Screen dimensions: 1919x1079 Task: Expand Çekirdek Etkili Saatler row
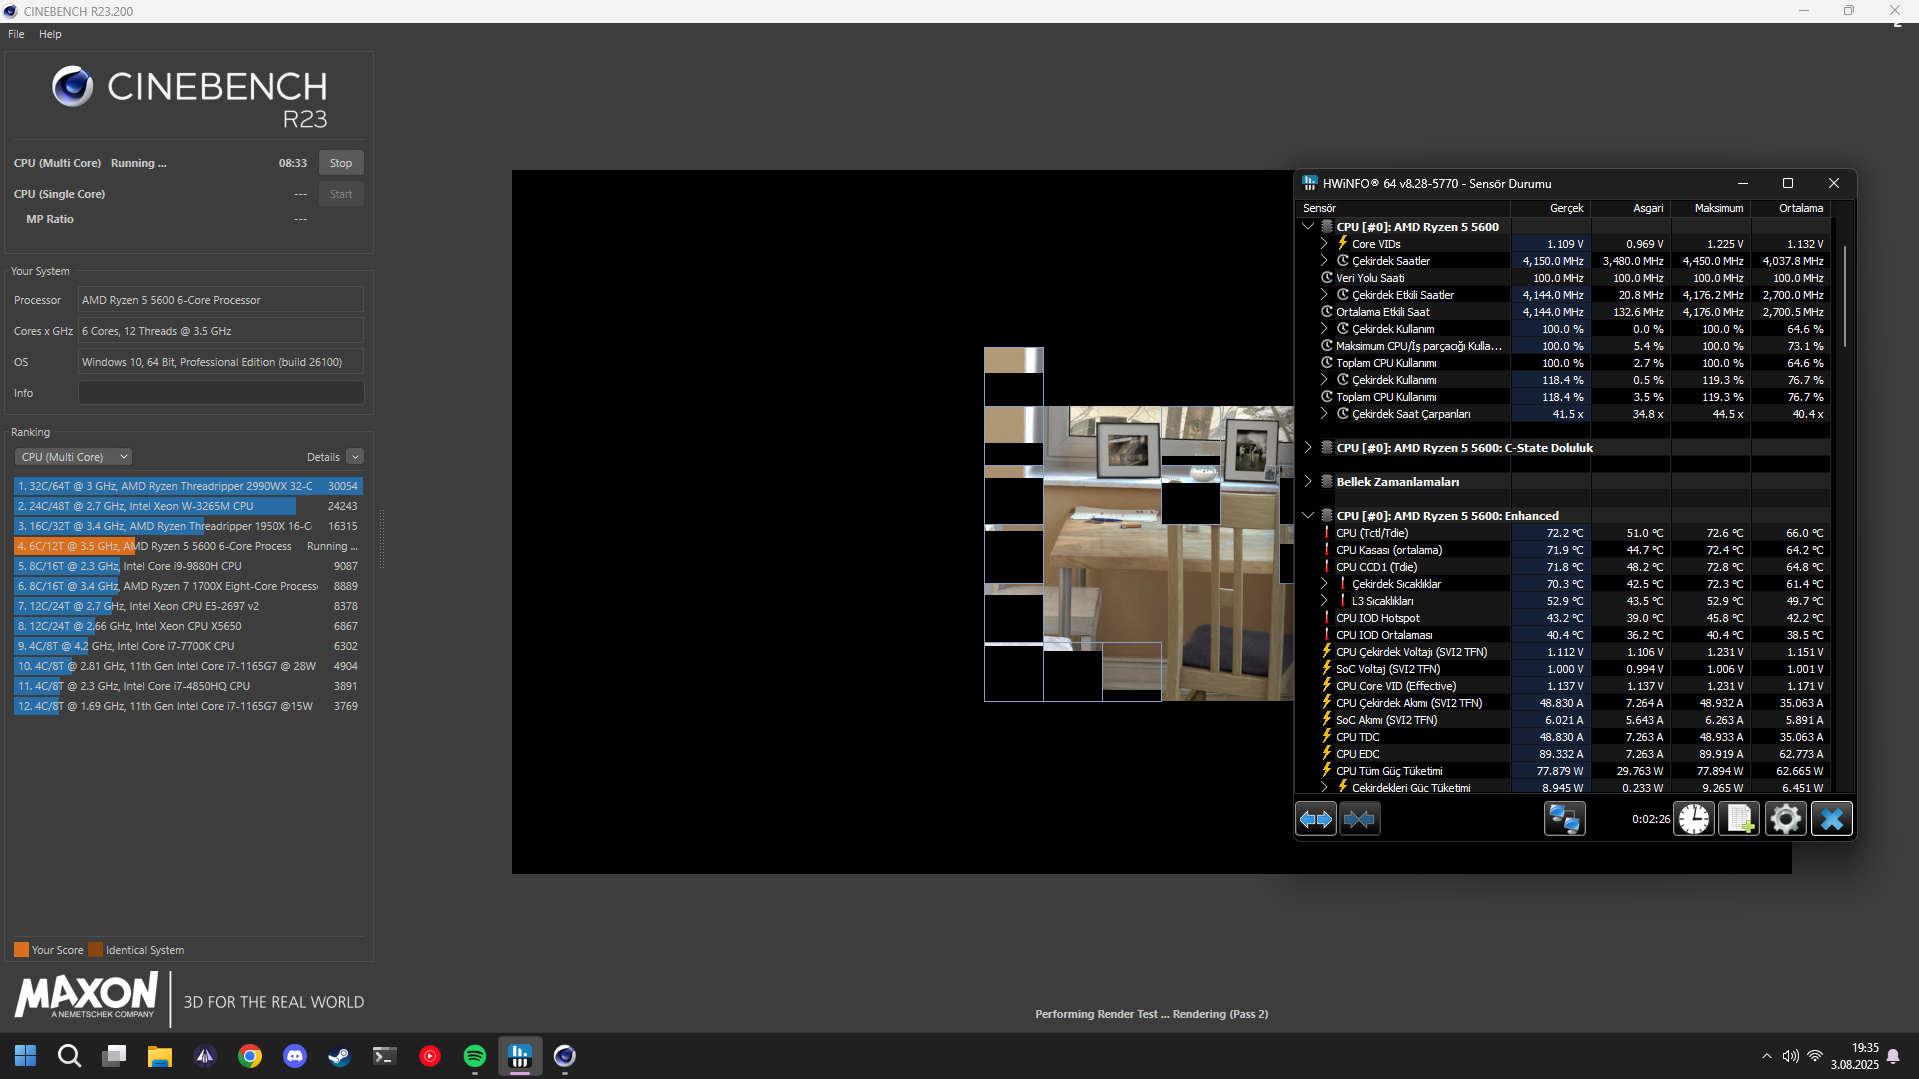(1324, 295)
